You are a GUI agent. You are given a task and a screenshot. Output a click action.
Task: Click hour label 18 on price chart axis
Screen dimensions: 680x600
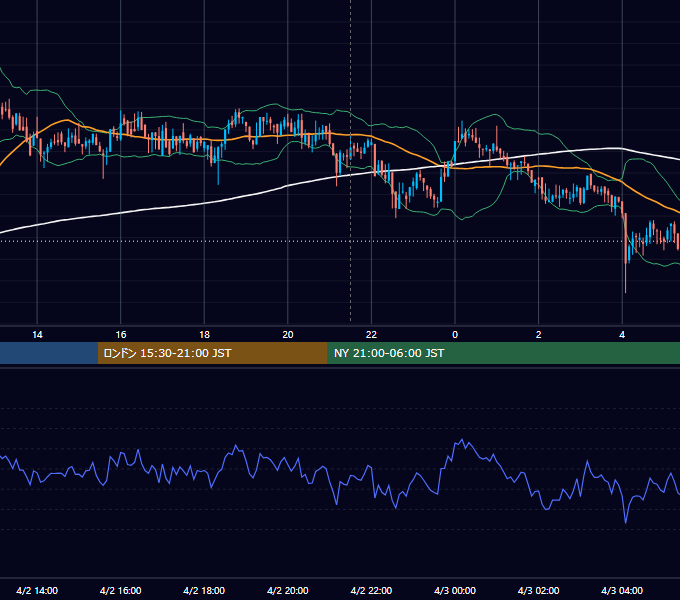pos(204,335)
